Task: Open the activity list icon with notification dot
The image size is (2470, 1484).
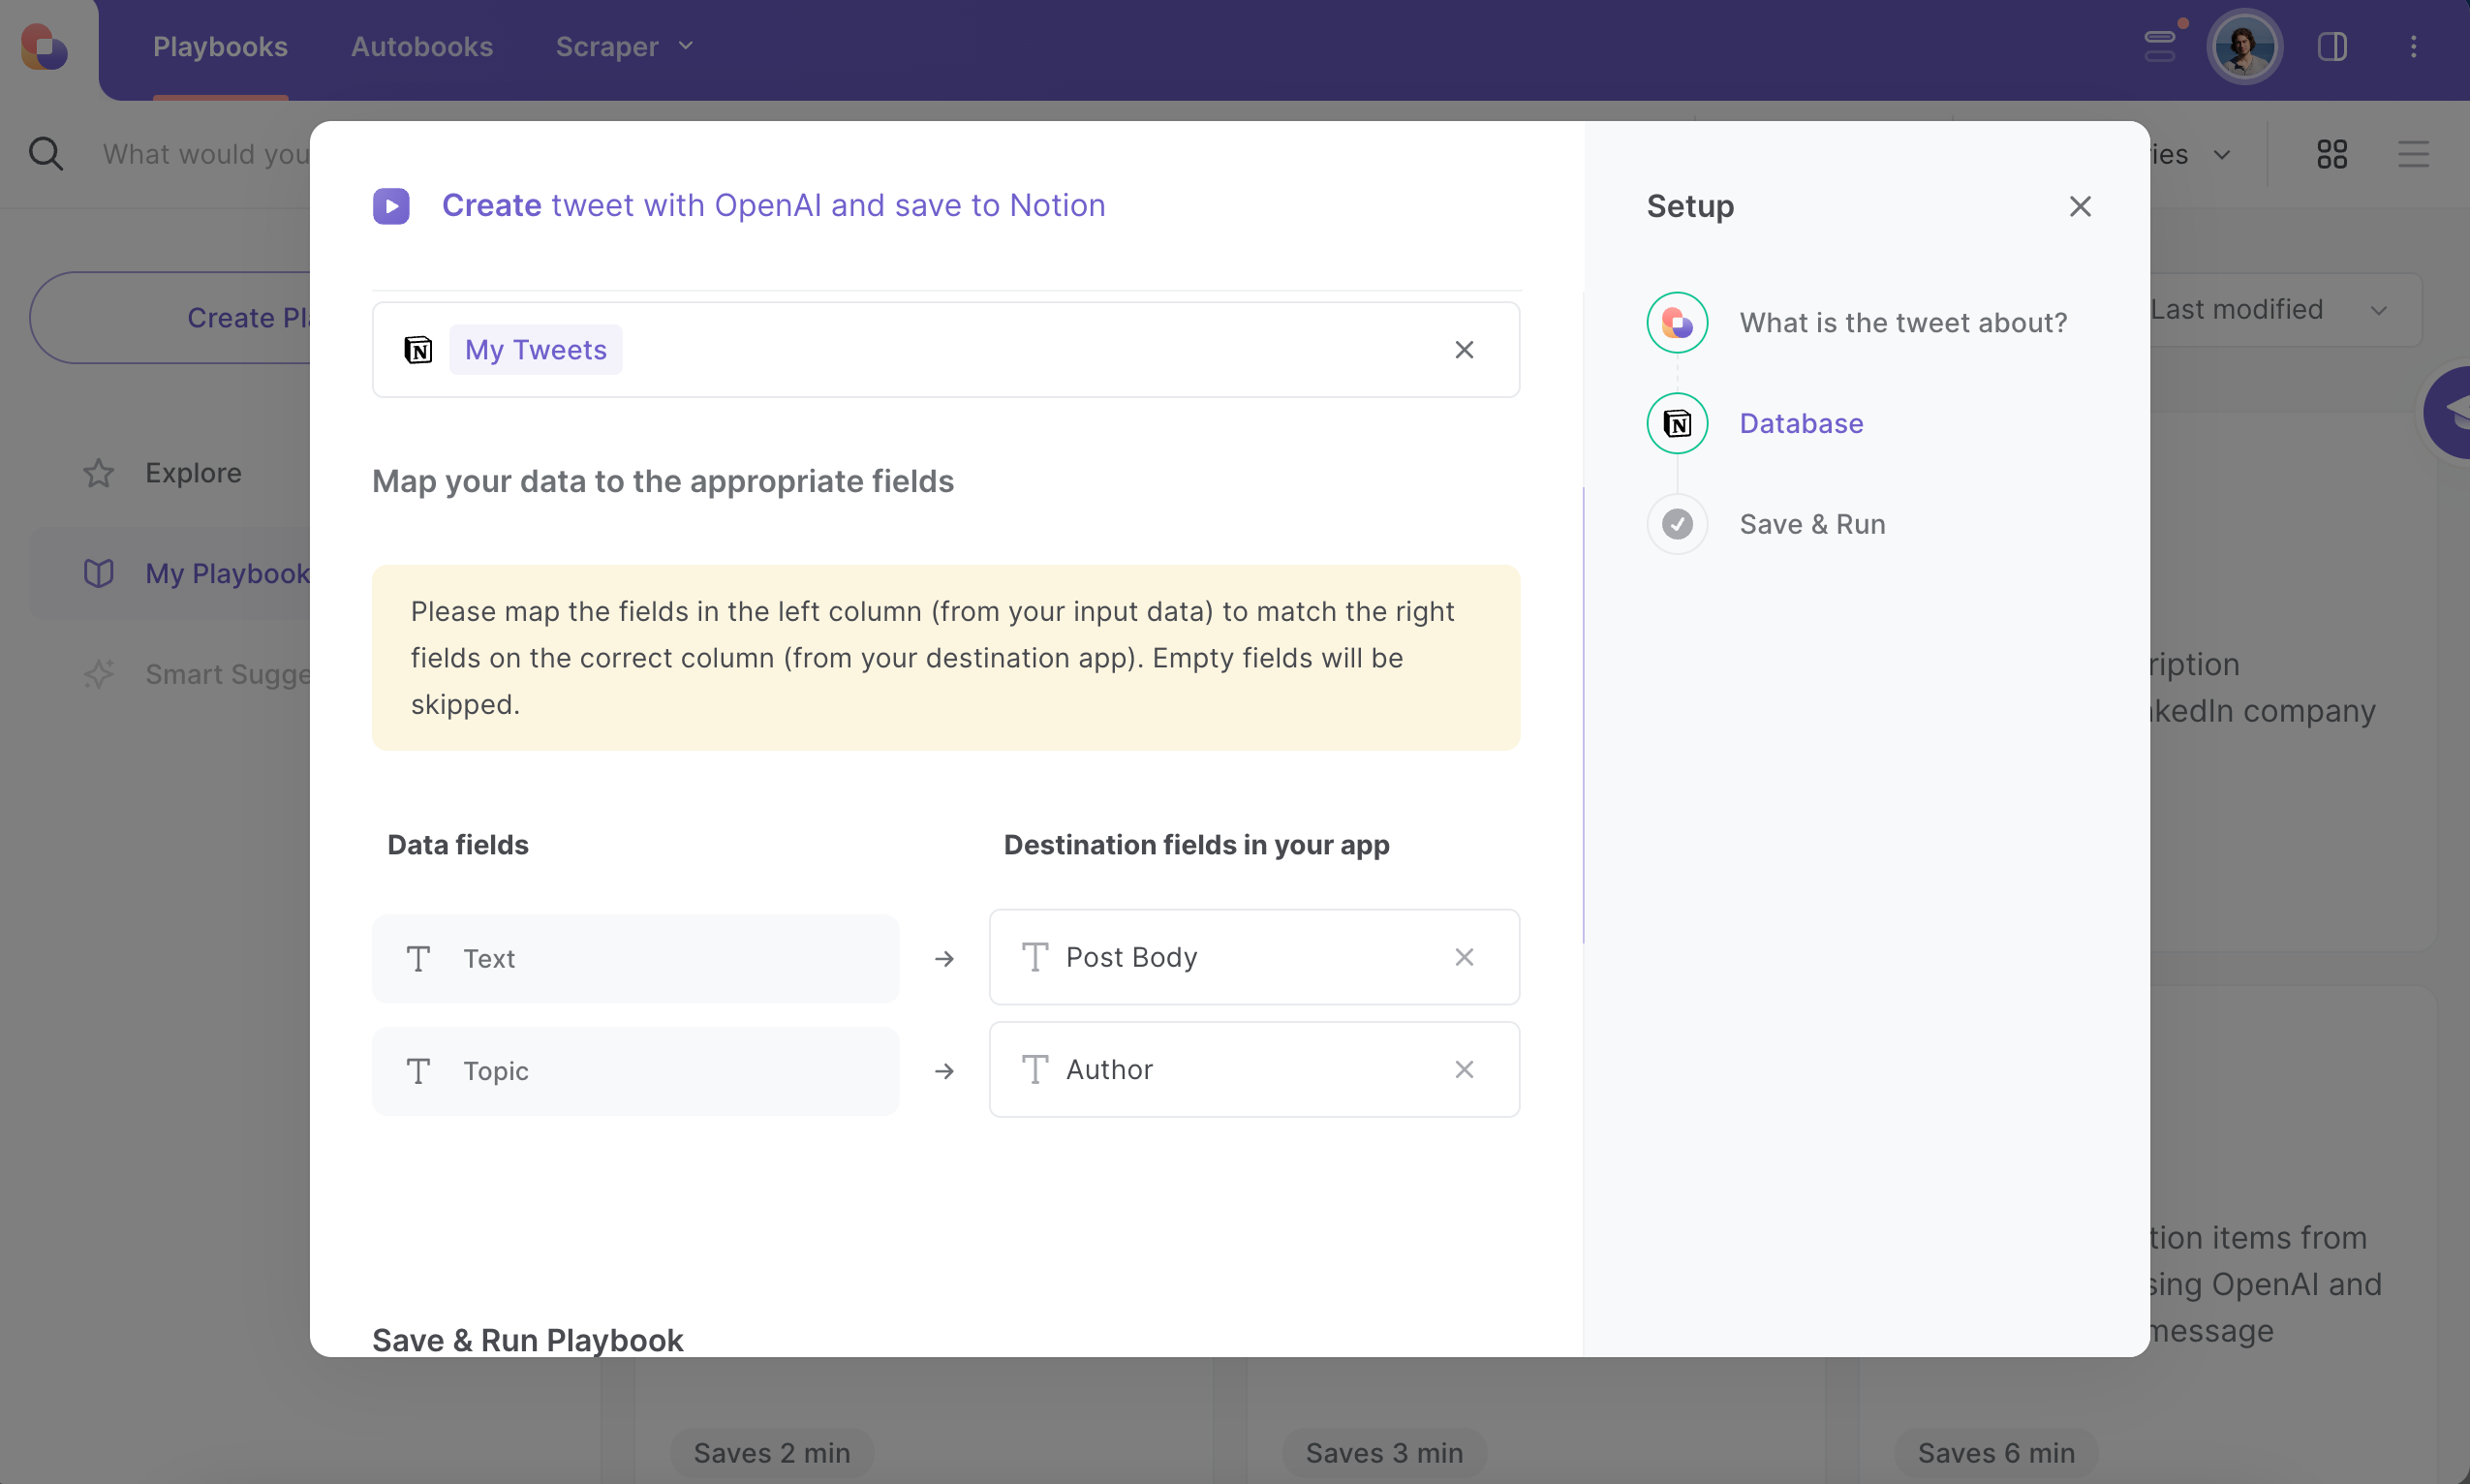Action: click(x=2160, y=46)
